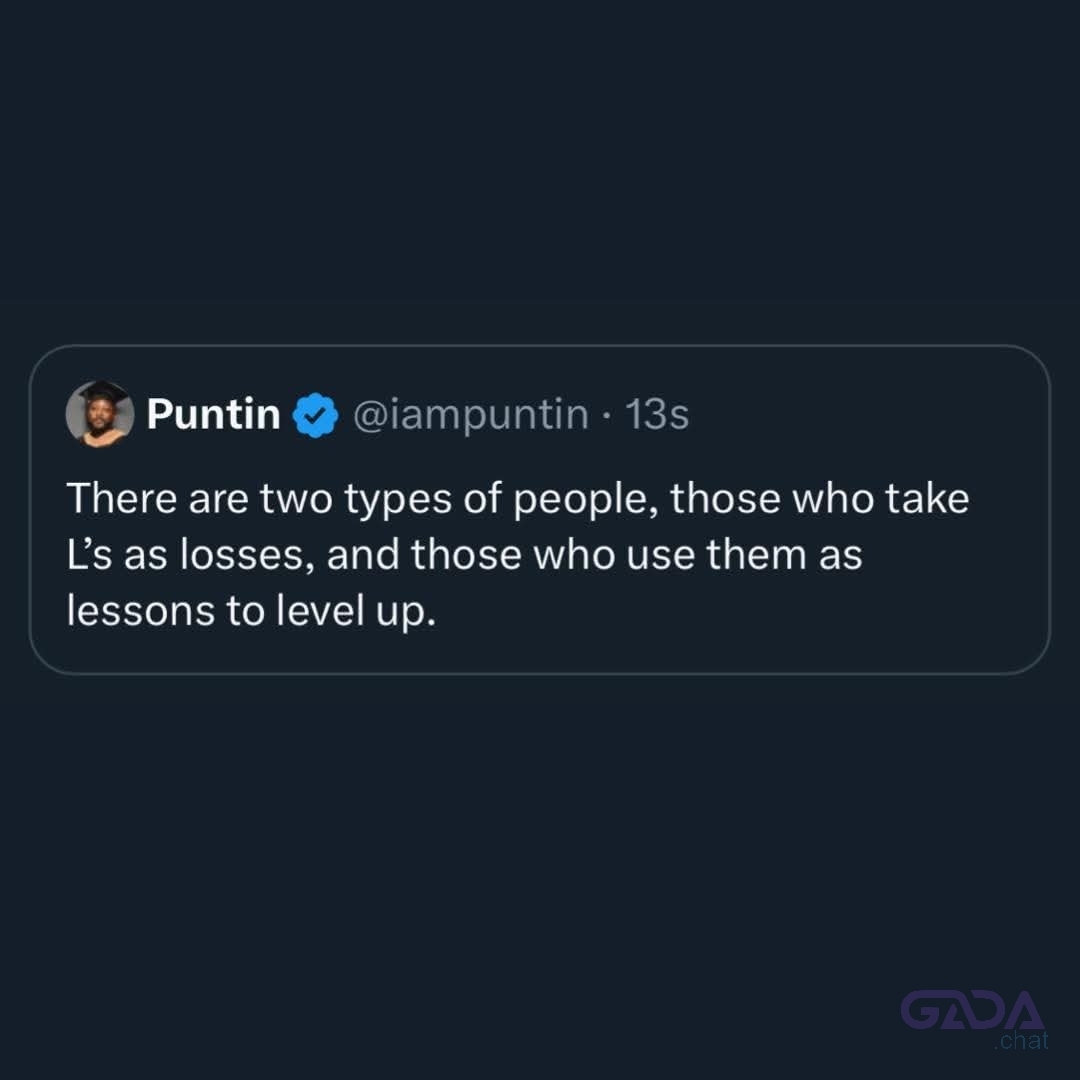Click the ".chat" text below GADA logo

[x=1021, y=1040]
